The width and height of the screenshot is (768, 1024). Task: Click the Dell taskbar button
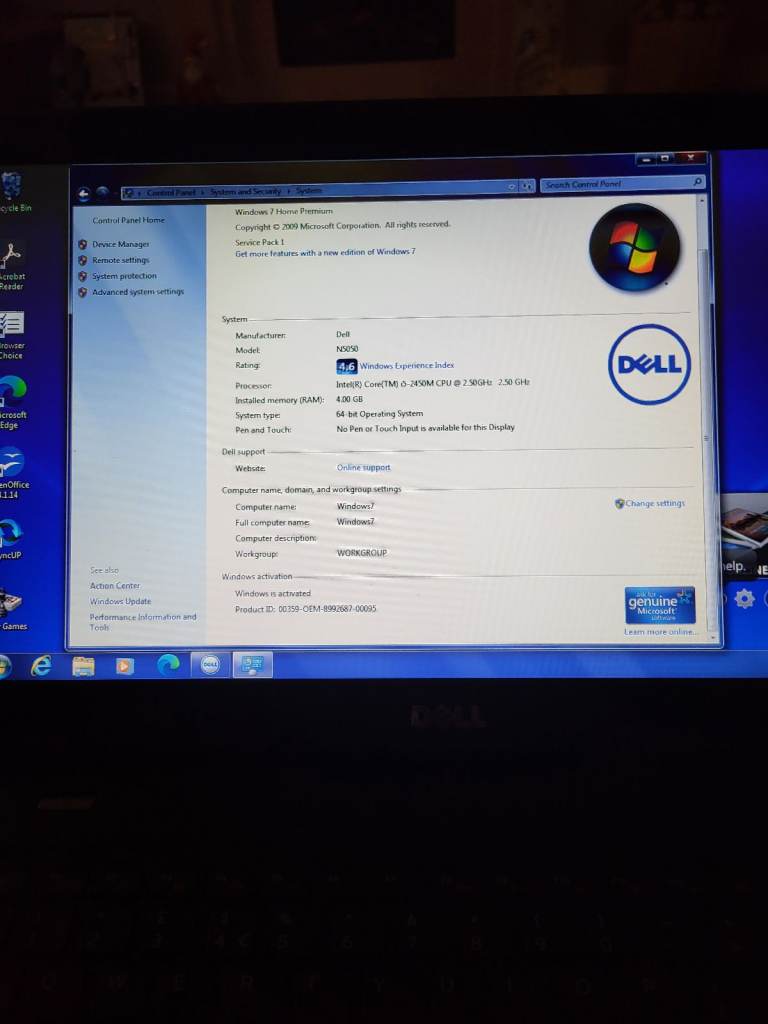tap(210, 665)
